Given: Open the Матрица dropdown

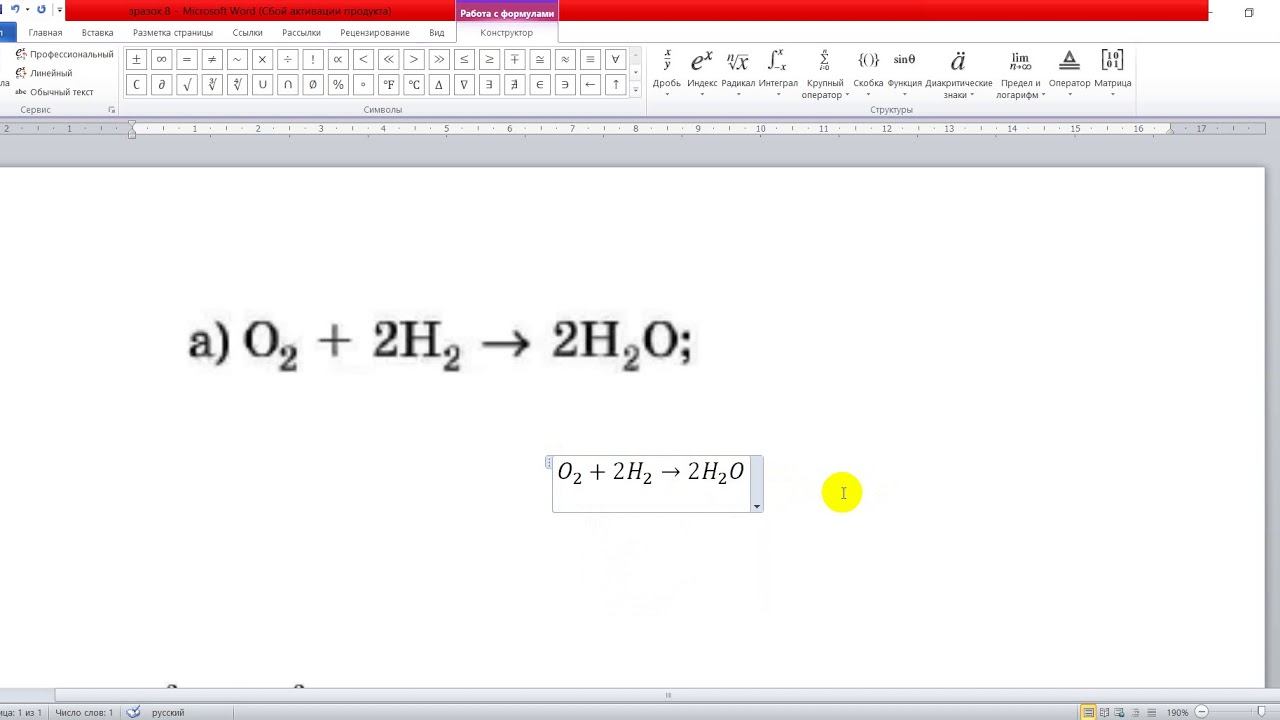Looking at the screenshot, I should click(x=1112, y=74).
